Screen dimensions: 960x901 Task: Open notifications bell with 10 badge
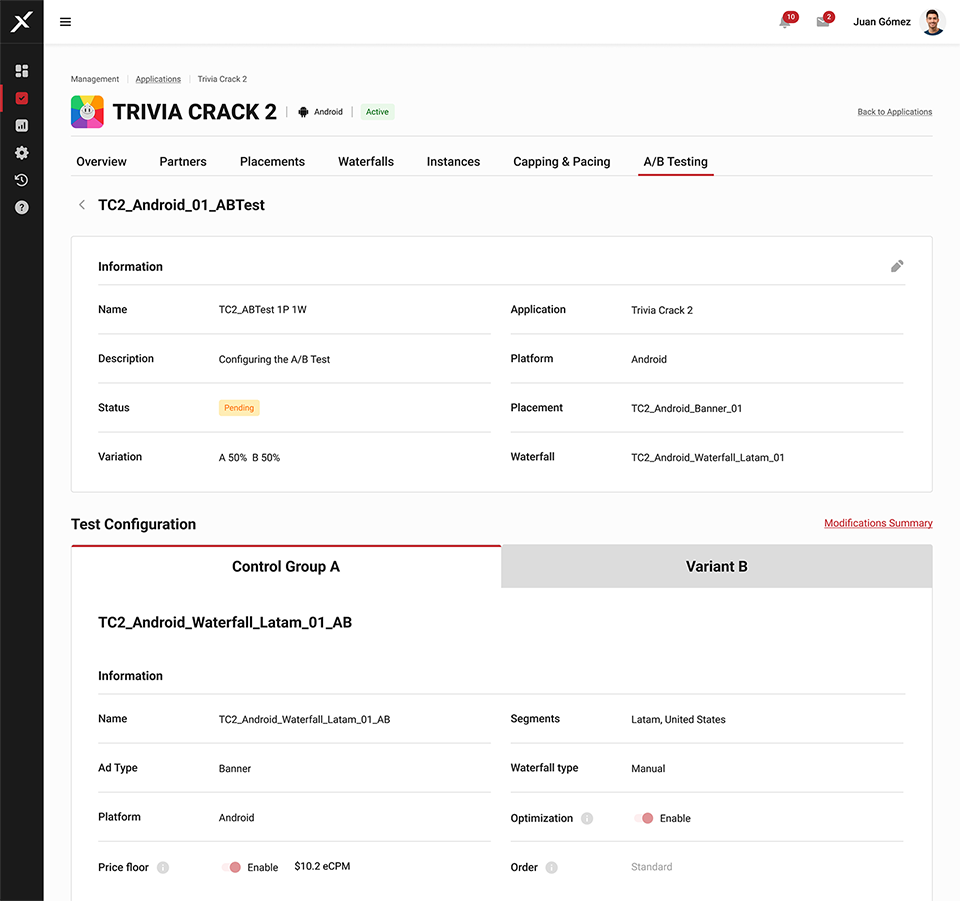tap(787, 21)
